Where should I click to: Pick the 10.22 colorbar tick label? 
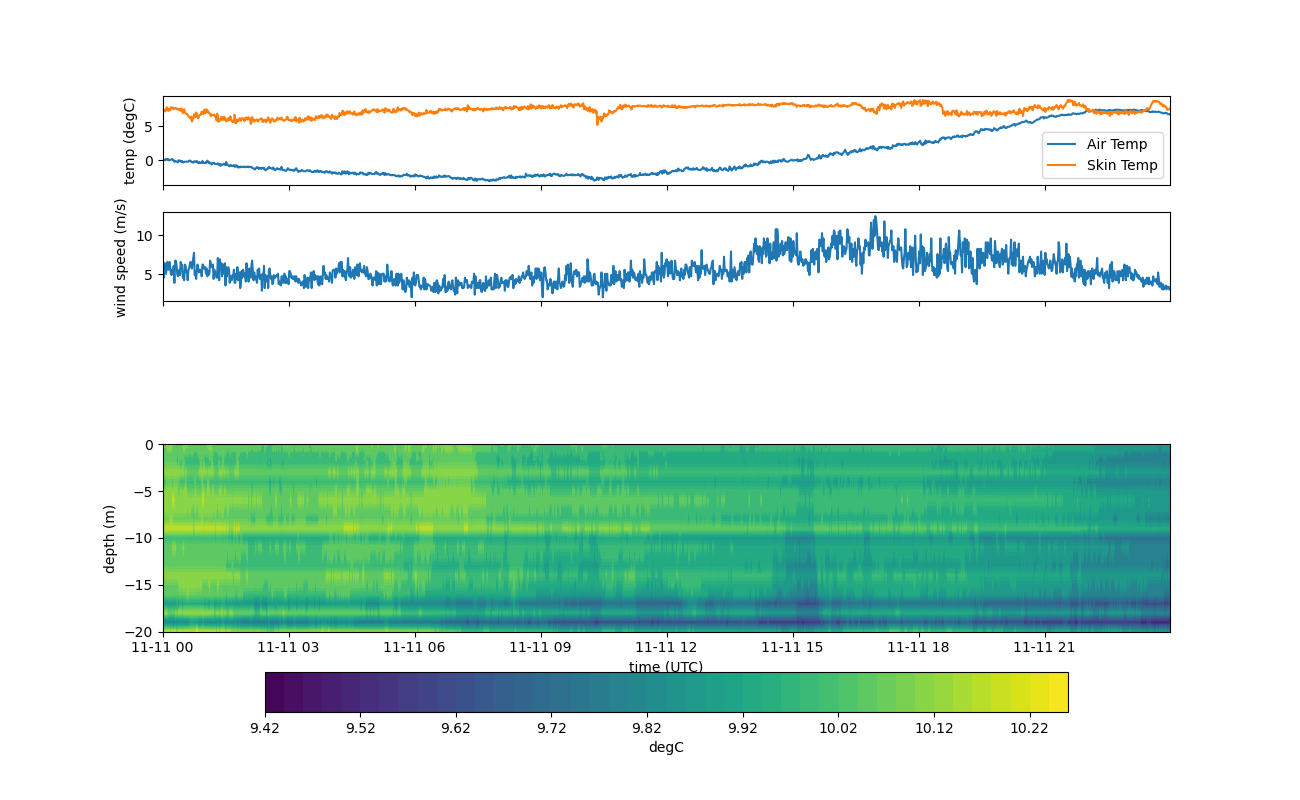coord(1029,728)
